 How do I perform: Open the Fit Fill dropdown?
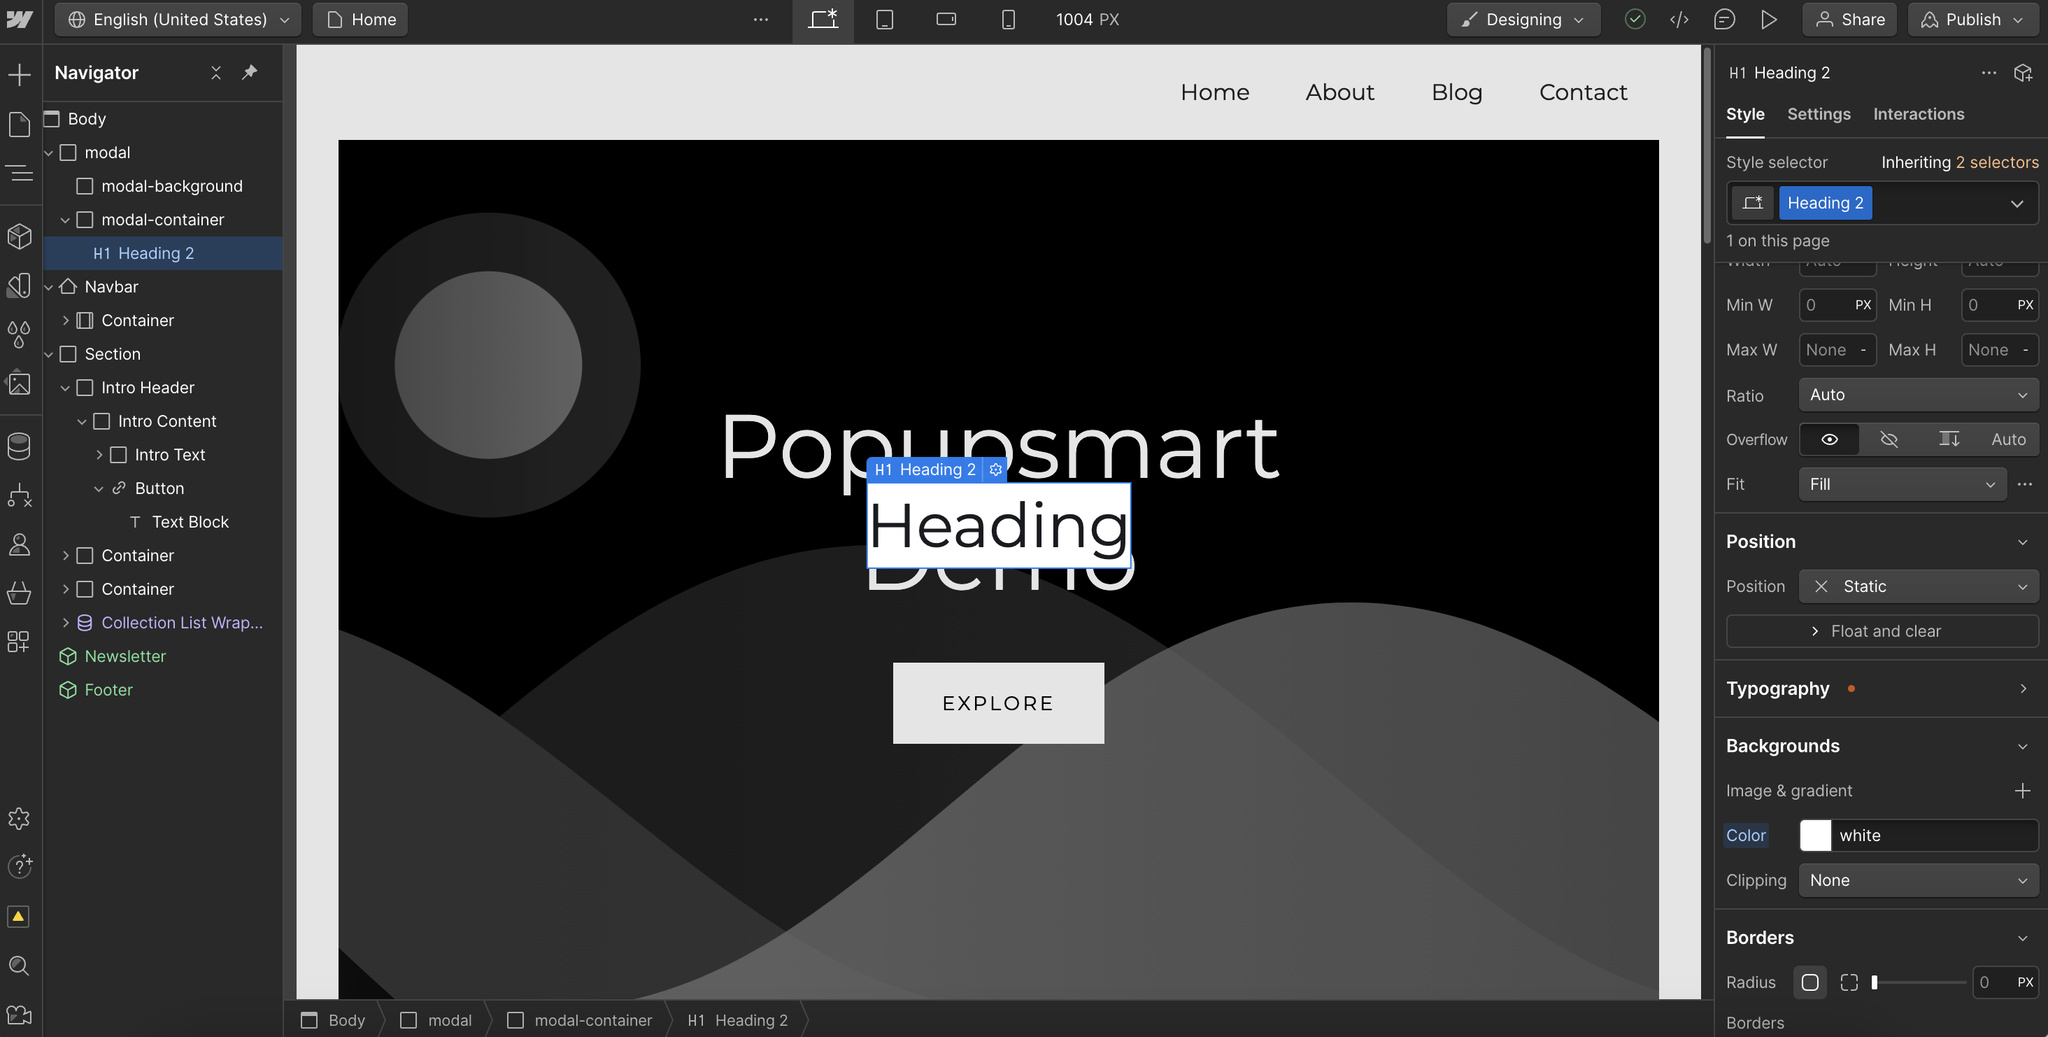tap(1902, 485)
